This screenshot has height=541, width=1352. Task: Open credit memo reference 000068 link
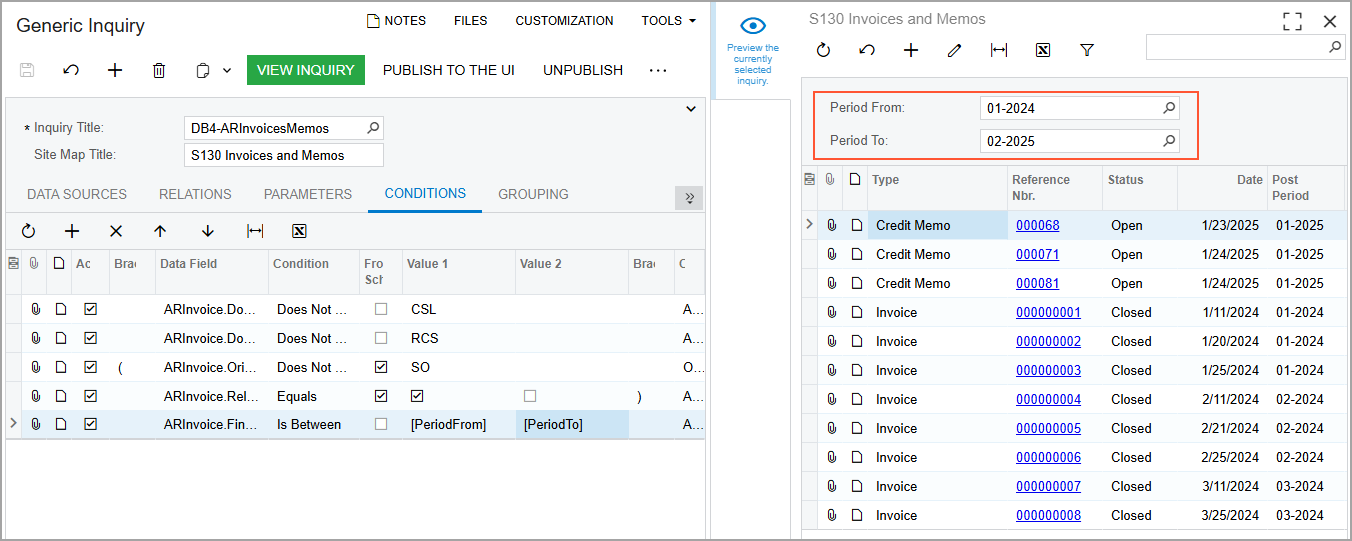[x=1037, y=225]
